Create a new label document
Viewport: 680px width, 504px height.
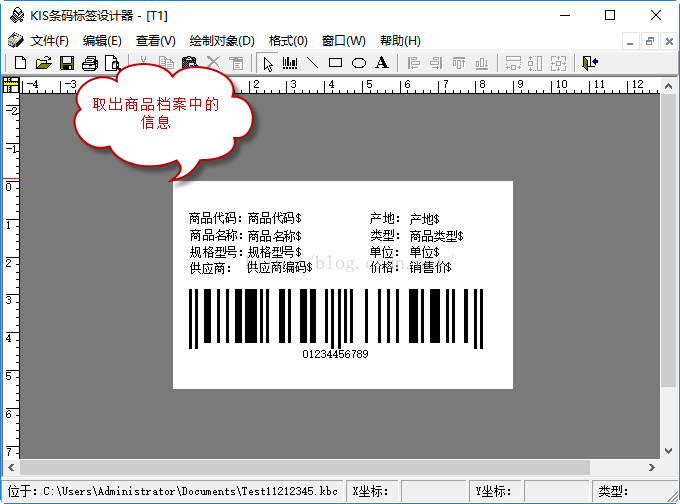(x=20, y=63)
